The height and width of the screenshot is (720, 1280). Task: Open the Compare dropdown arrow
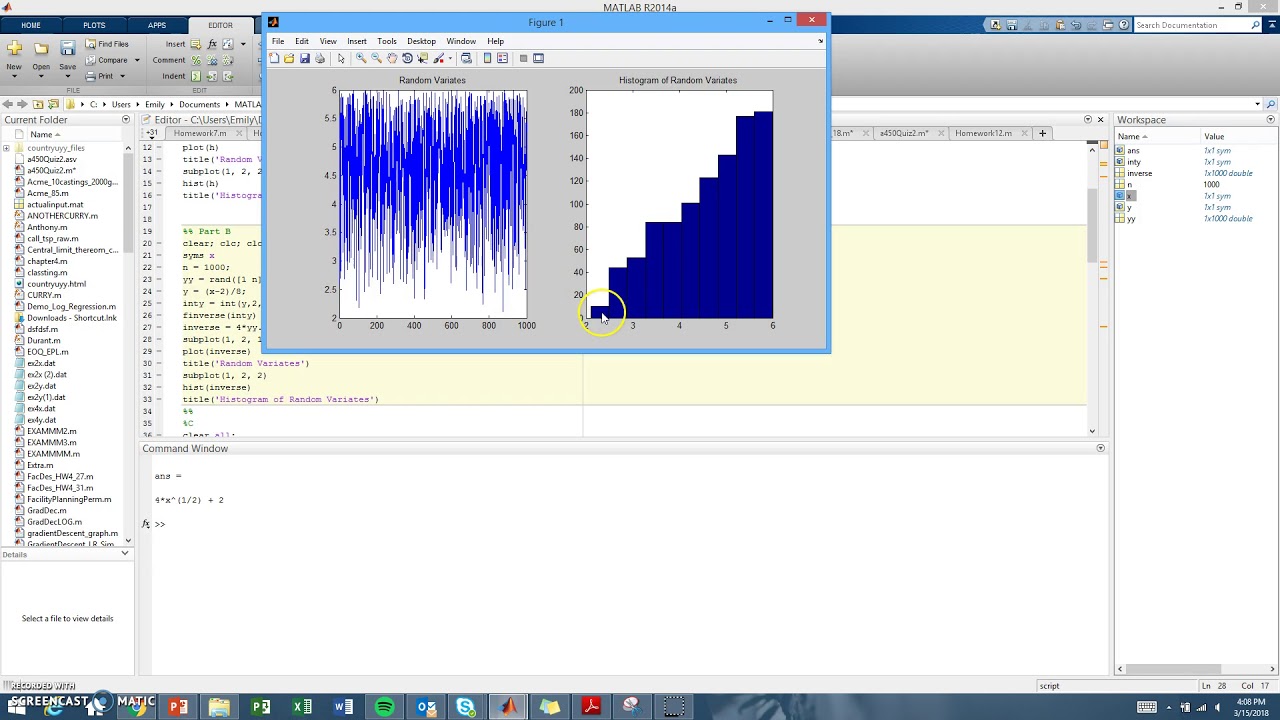coord(136,60)
